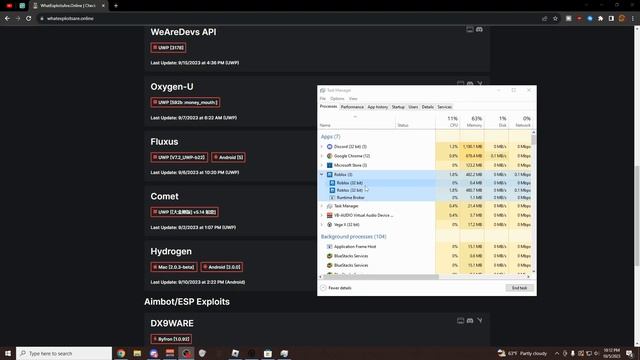Expand the Task Manager process group
Screen dimensions: 640x360
coord(322,206)
